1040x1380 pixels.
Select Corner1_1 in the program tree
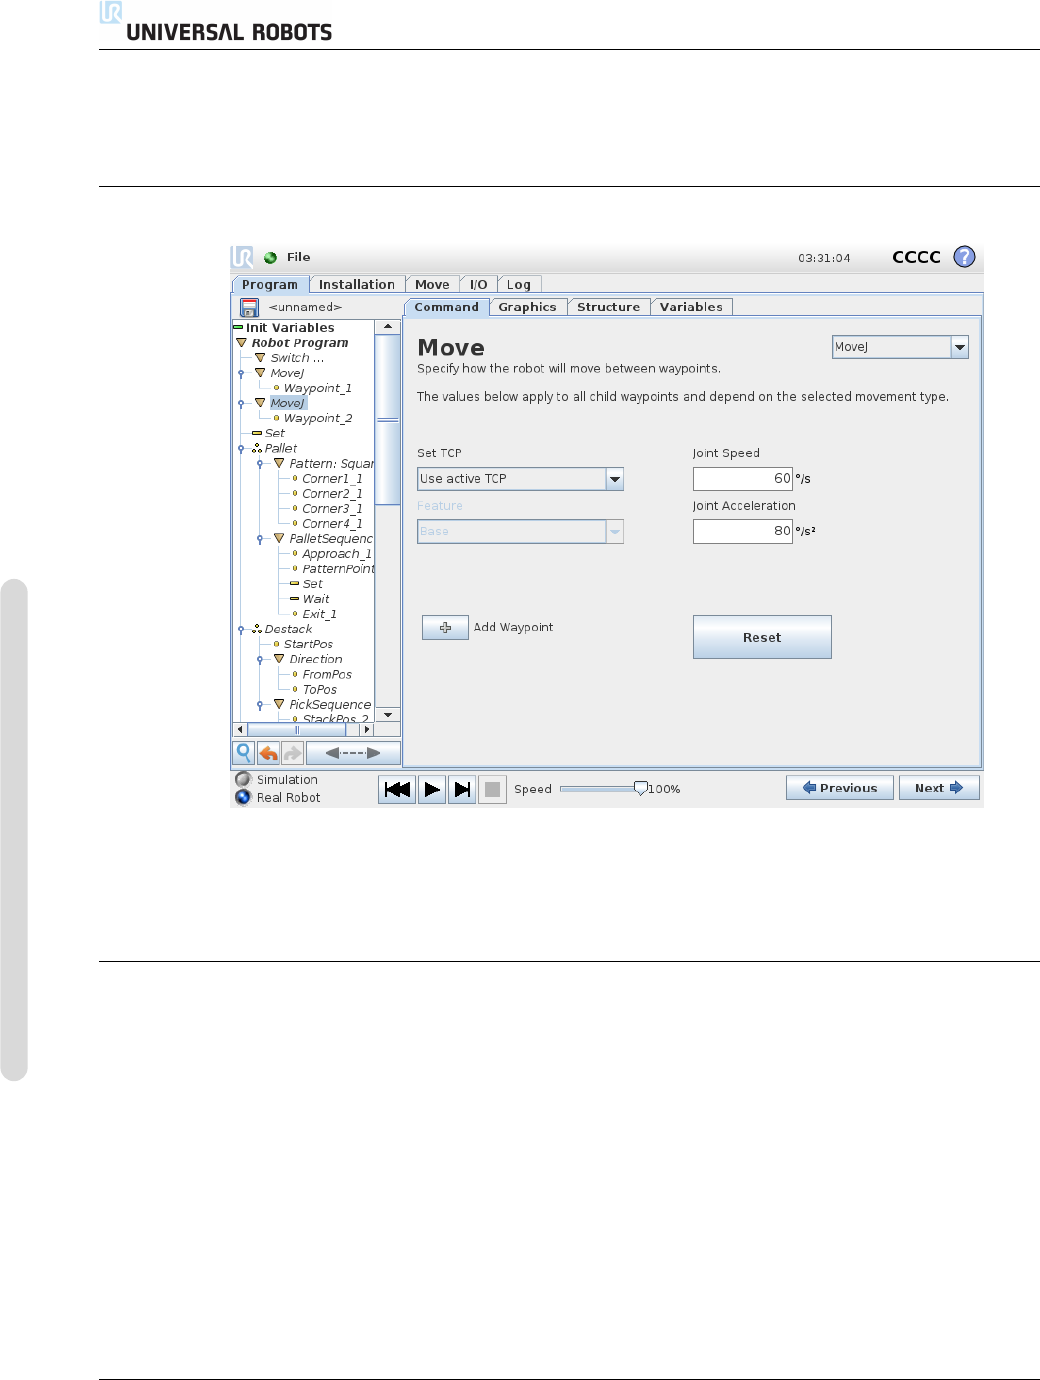tap(332, 478)
